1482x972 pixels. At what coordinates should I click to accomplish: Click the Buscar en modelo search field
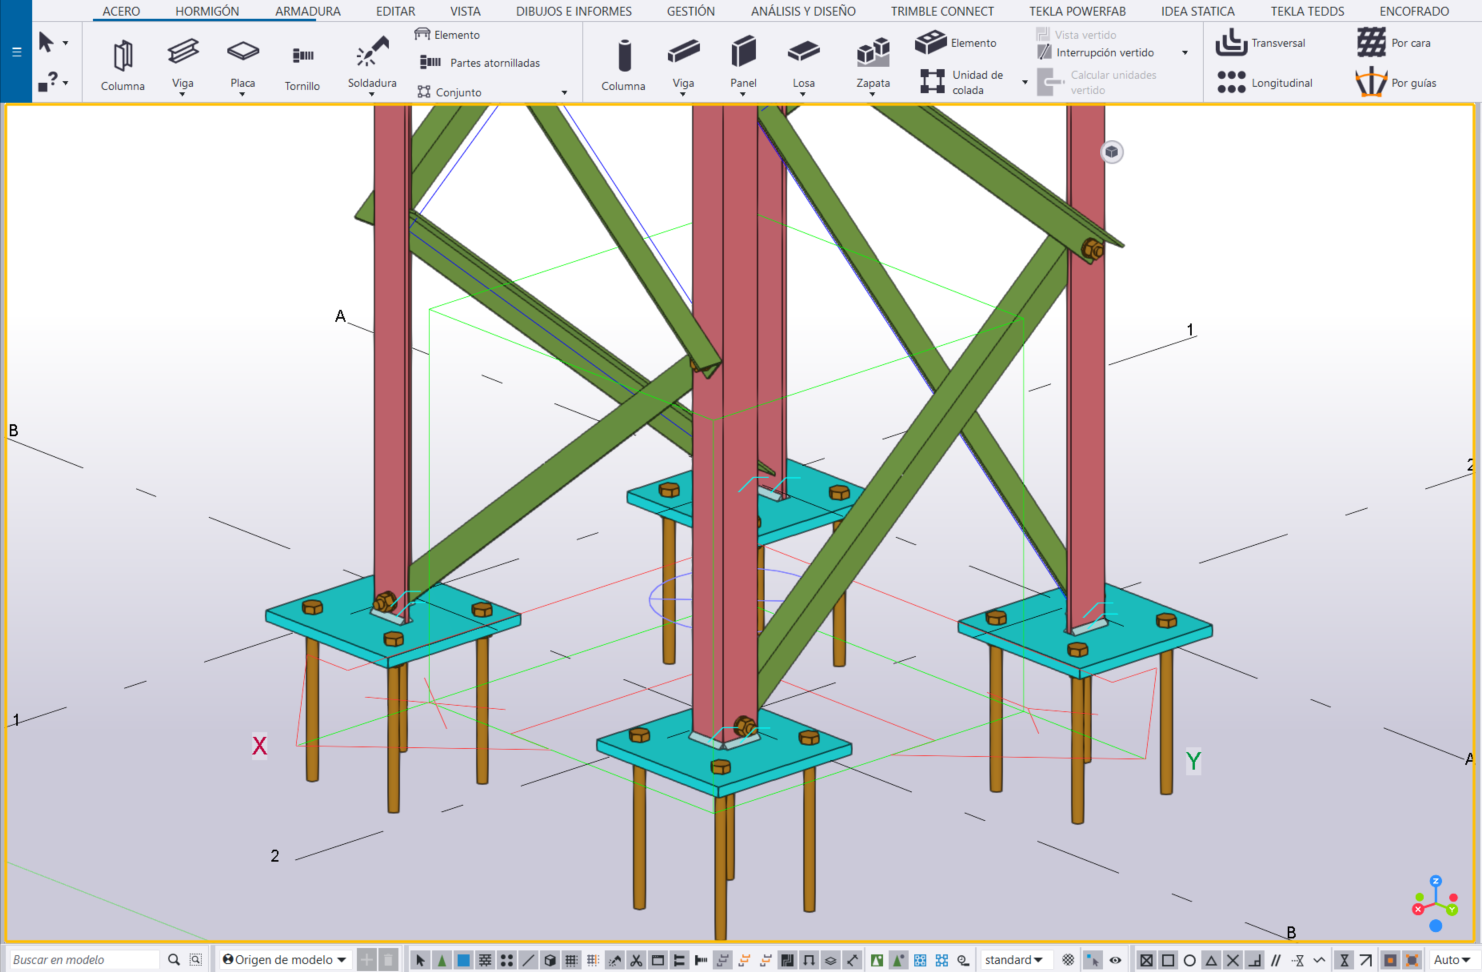point(84,960)
